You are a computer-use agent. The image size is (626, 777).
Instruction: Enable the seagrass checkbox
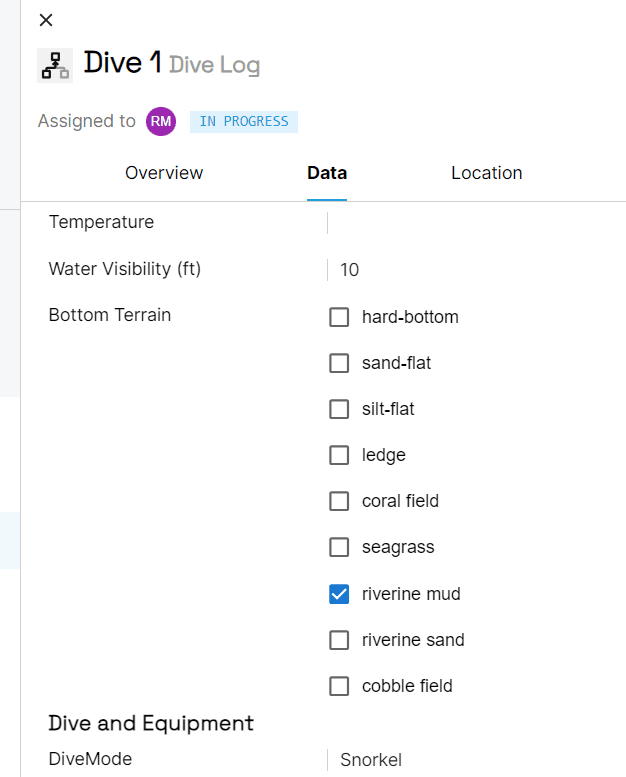pyautogui.click(x=339, y=548)
